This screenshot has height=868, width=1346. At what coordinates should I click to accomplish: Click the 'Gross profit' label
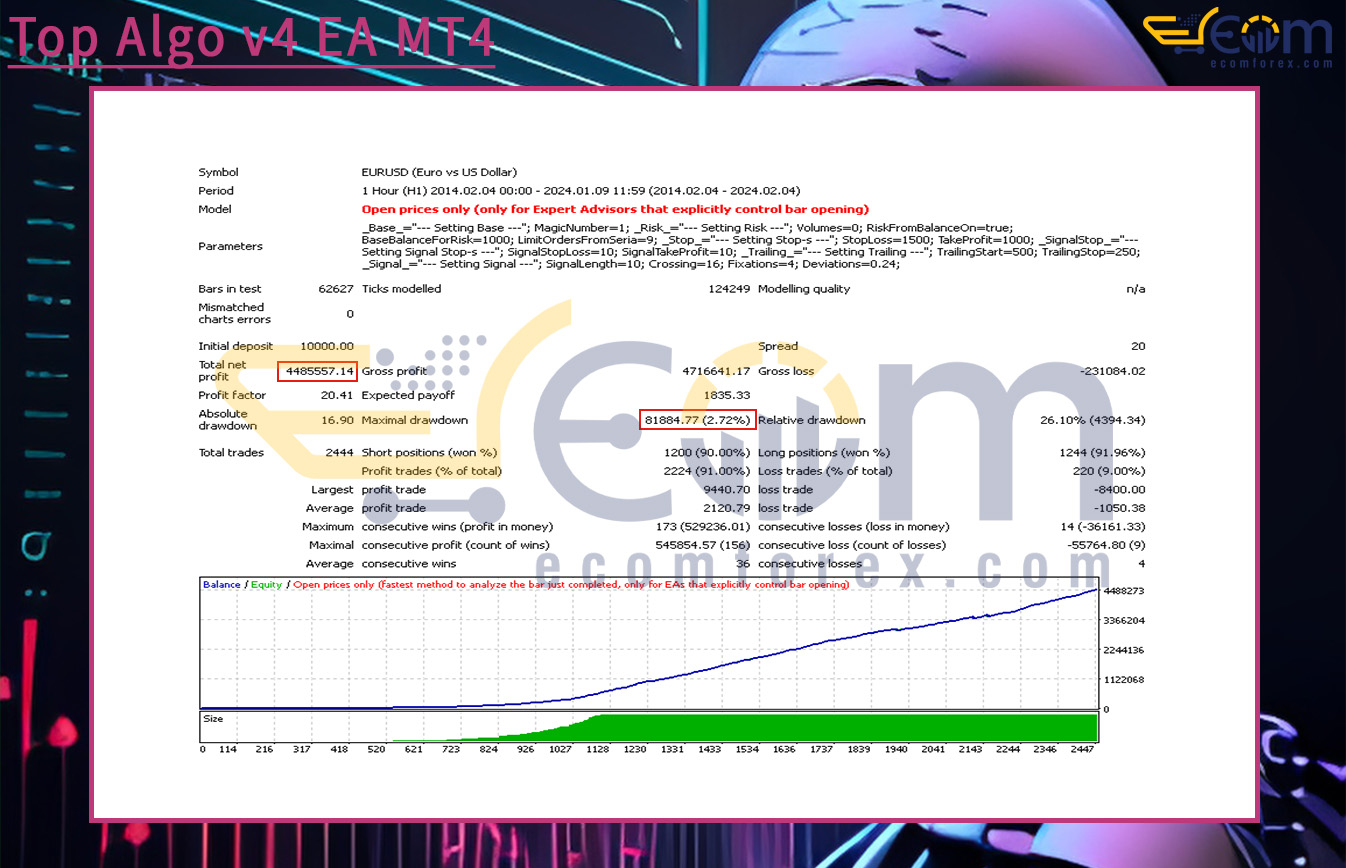[394, 371]
